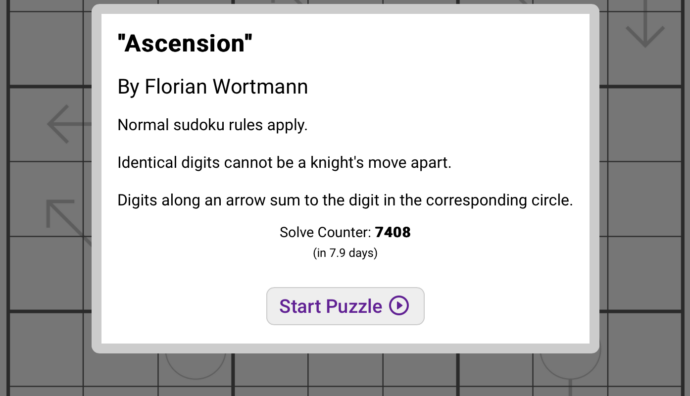Click the stem below the bottom-right circle
Viewport: 690px width, 396px height.
point(570,388)
